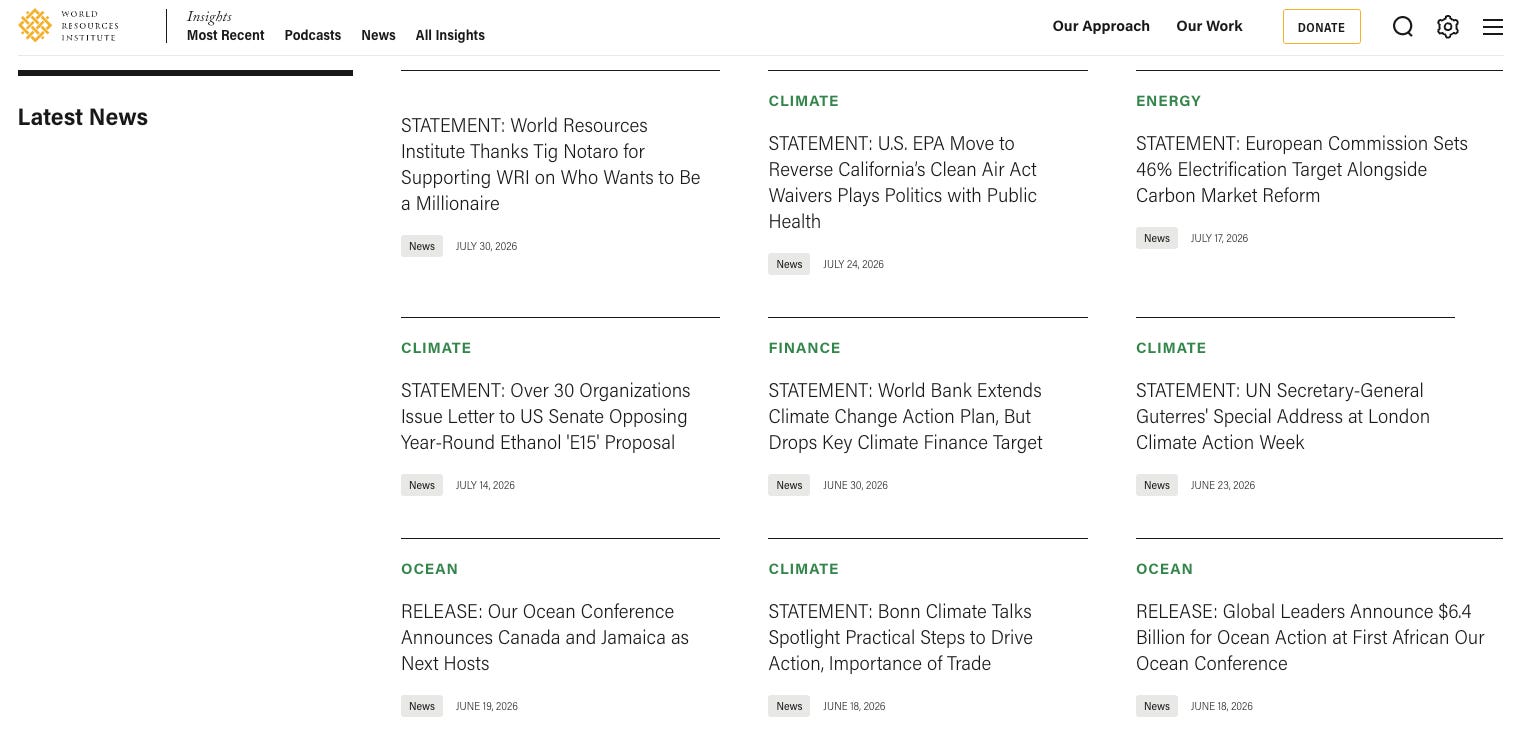Click the Donate button
Screen dimensions: 1540x742
pyautogui.click(x=1321, y=27)
